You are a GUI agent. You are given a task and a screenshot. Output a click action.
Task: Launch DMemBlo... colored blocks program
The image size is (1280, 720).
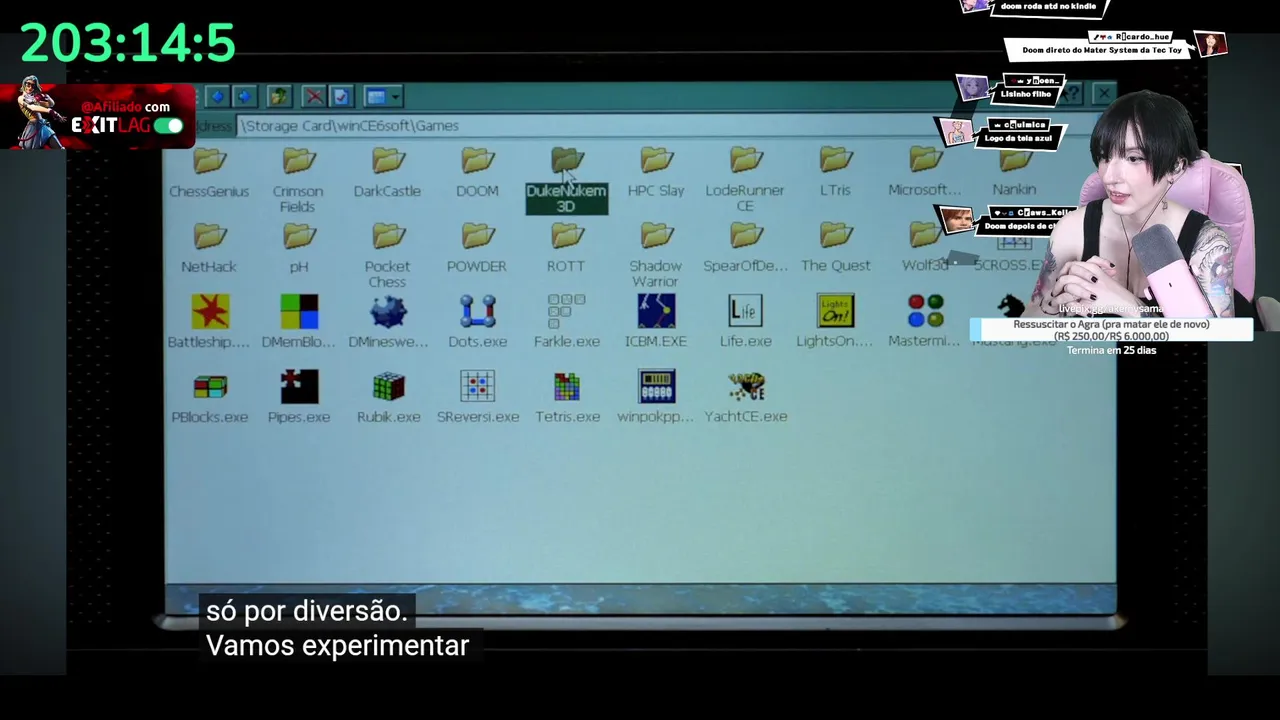[298, 321]
